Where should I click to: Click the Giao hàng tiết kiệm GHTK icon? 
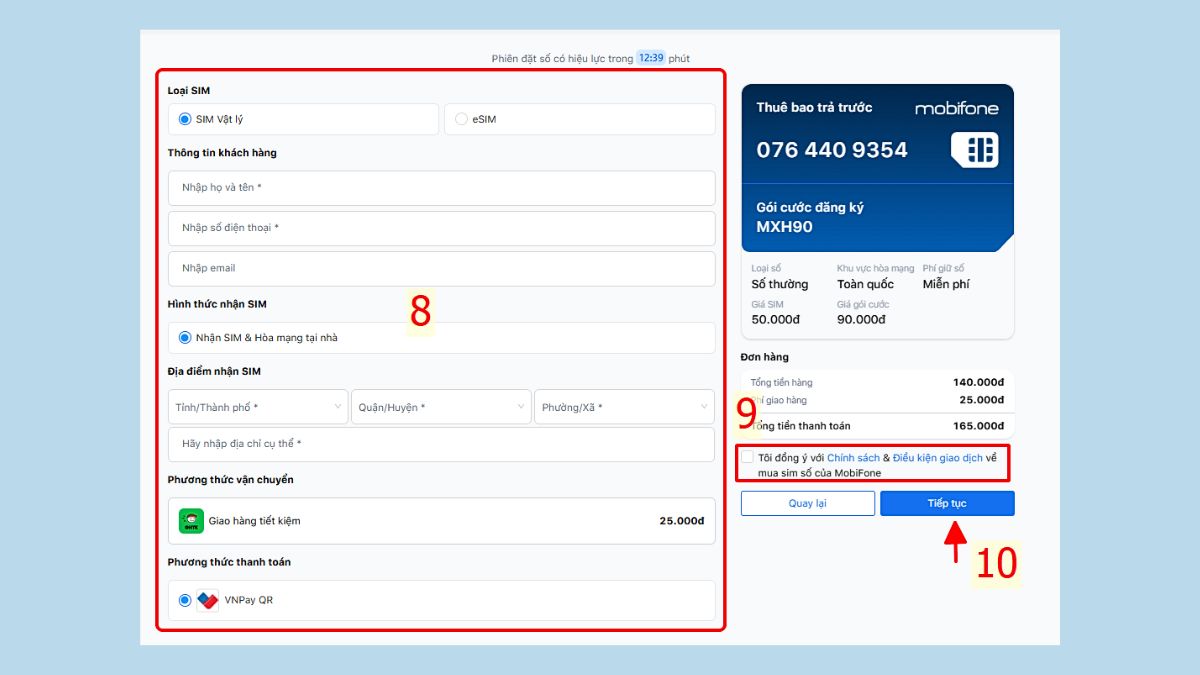coord(191,521)
